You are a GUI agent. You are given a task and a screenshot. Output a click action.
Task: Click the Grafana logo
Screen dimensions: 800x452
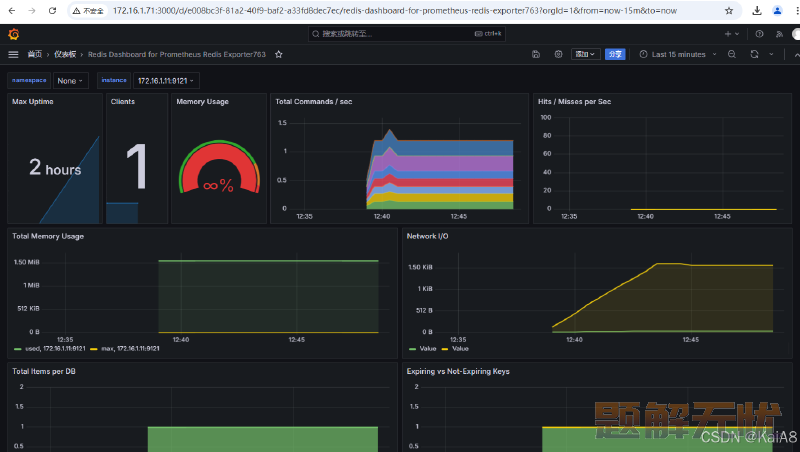pyautogui.click(x=14, y=34)
